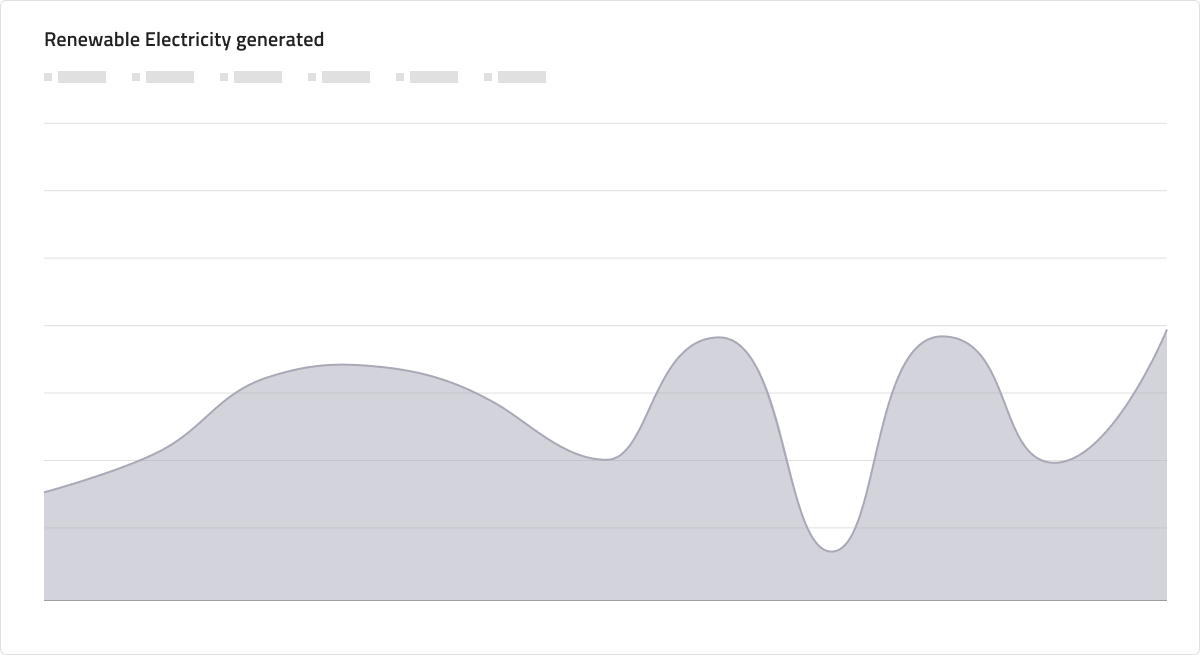Toggle the first legend label placeholder bar
This screenshot has height=655, width=1200.
82,77
